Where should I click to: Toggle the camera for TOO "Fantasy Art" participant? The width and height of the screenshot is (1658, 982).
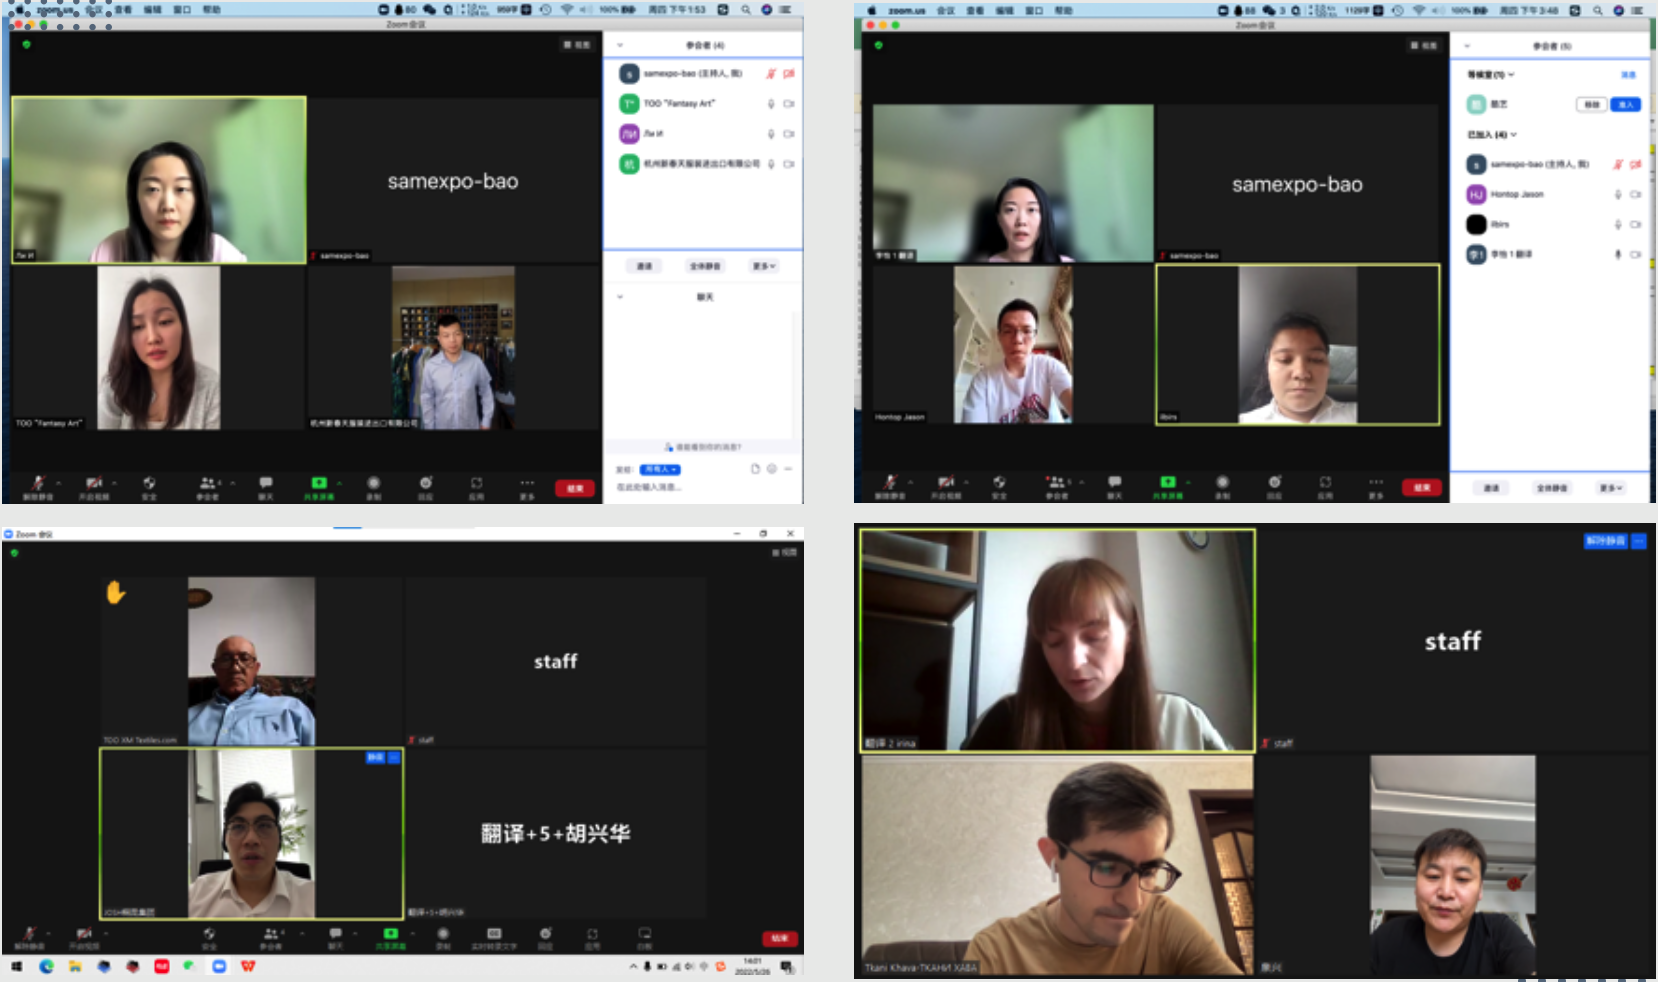[x=789, y=104]
